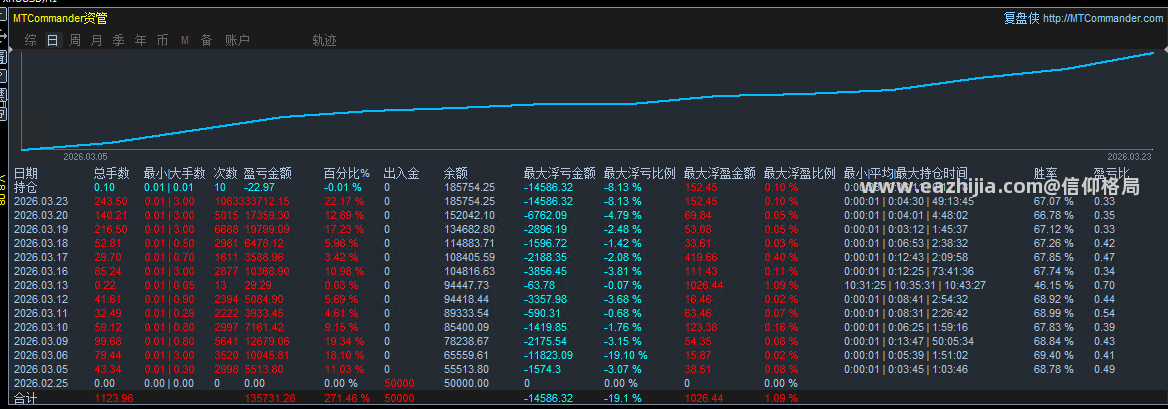Select the 2026.02.25 date row

(x=41, y=382)
